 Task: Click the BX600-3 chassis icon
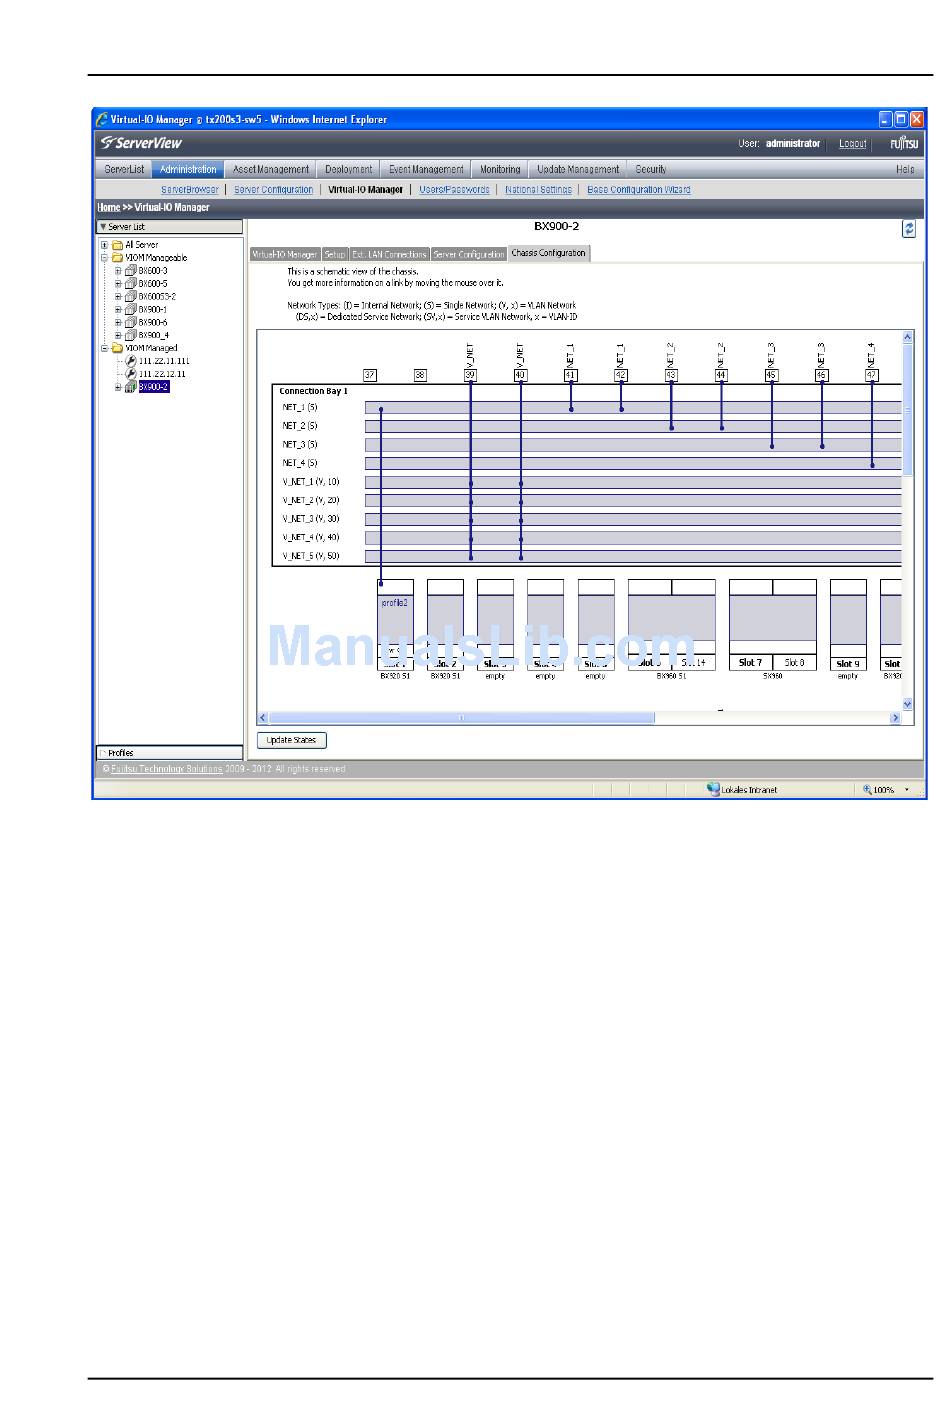pos(130,270)
